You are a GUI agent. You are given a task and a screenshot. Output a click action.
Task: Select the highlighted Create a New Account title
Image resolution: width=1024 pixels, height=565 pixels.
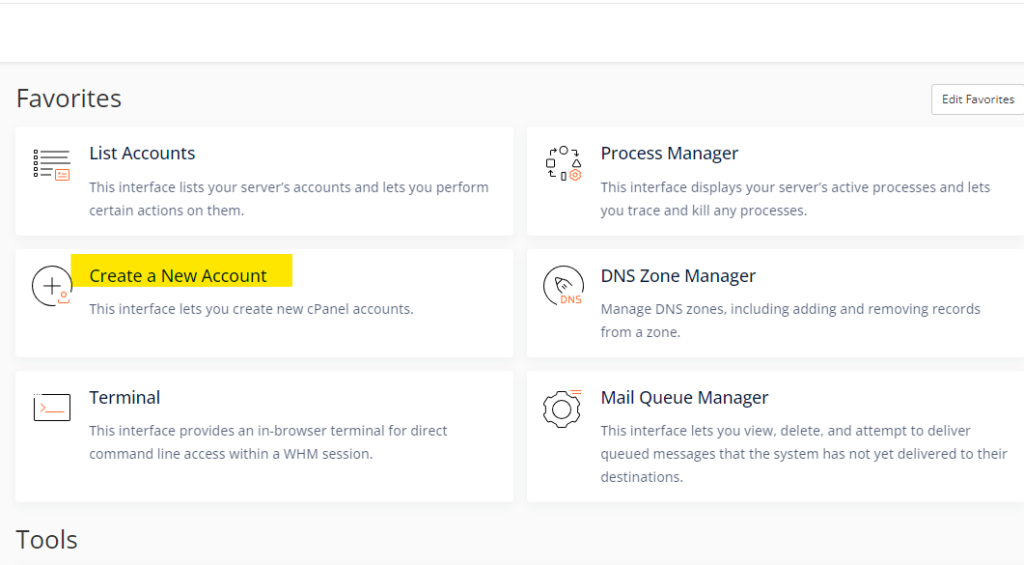click(x=178, y=276)
